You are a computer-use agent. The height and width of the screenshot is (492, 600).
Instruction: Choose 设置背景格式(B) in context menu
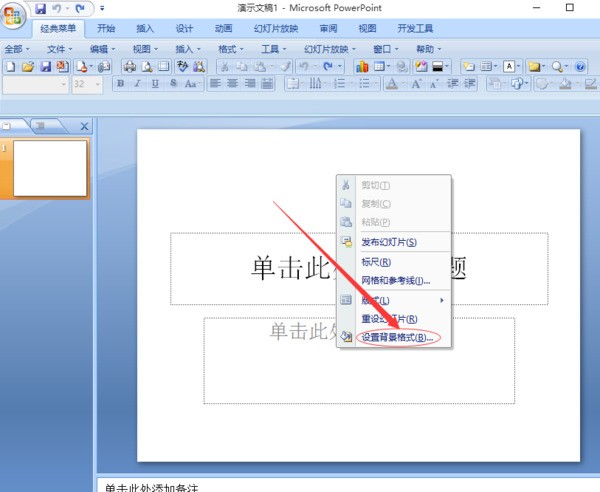click(394, 337)
